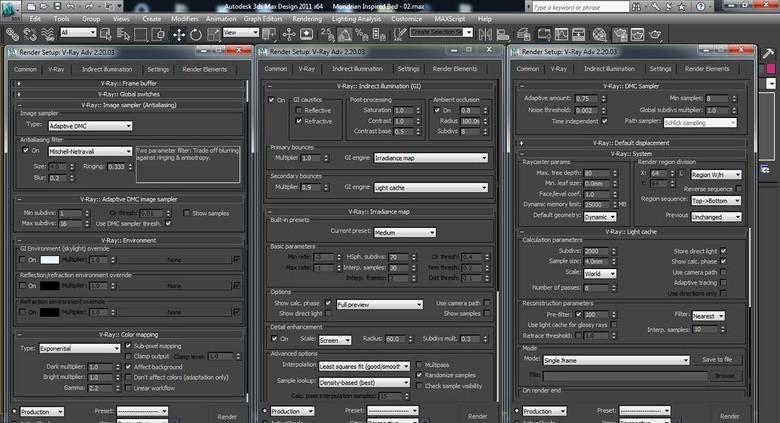This screenshot has height=423, width=780.
Task: Enable the Linear workflow checkbox
Action: click(x=128, y=388)
